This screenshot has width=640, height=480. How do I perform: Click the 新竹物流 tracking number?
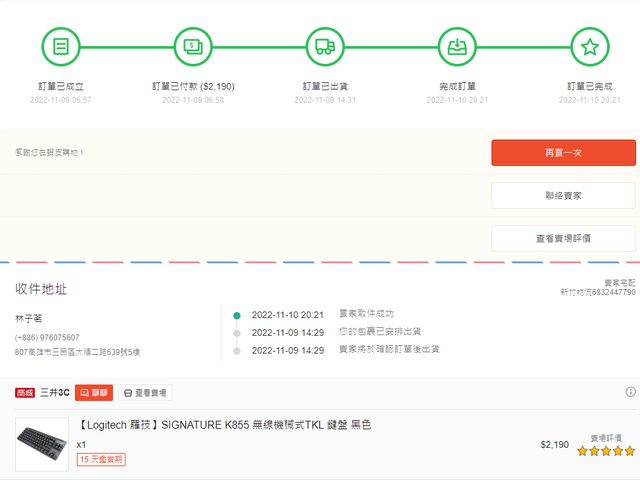[x=597, y=292]
